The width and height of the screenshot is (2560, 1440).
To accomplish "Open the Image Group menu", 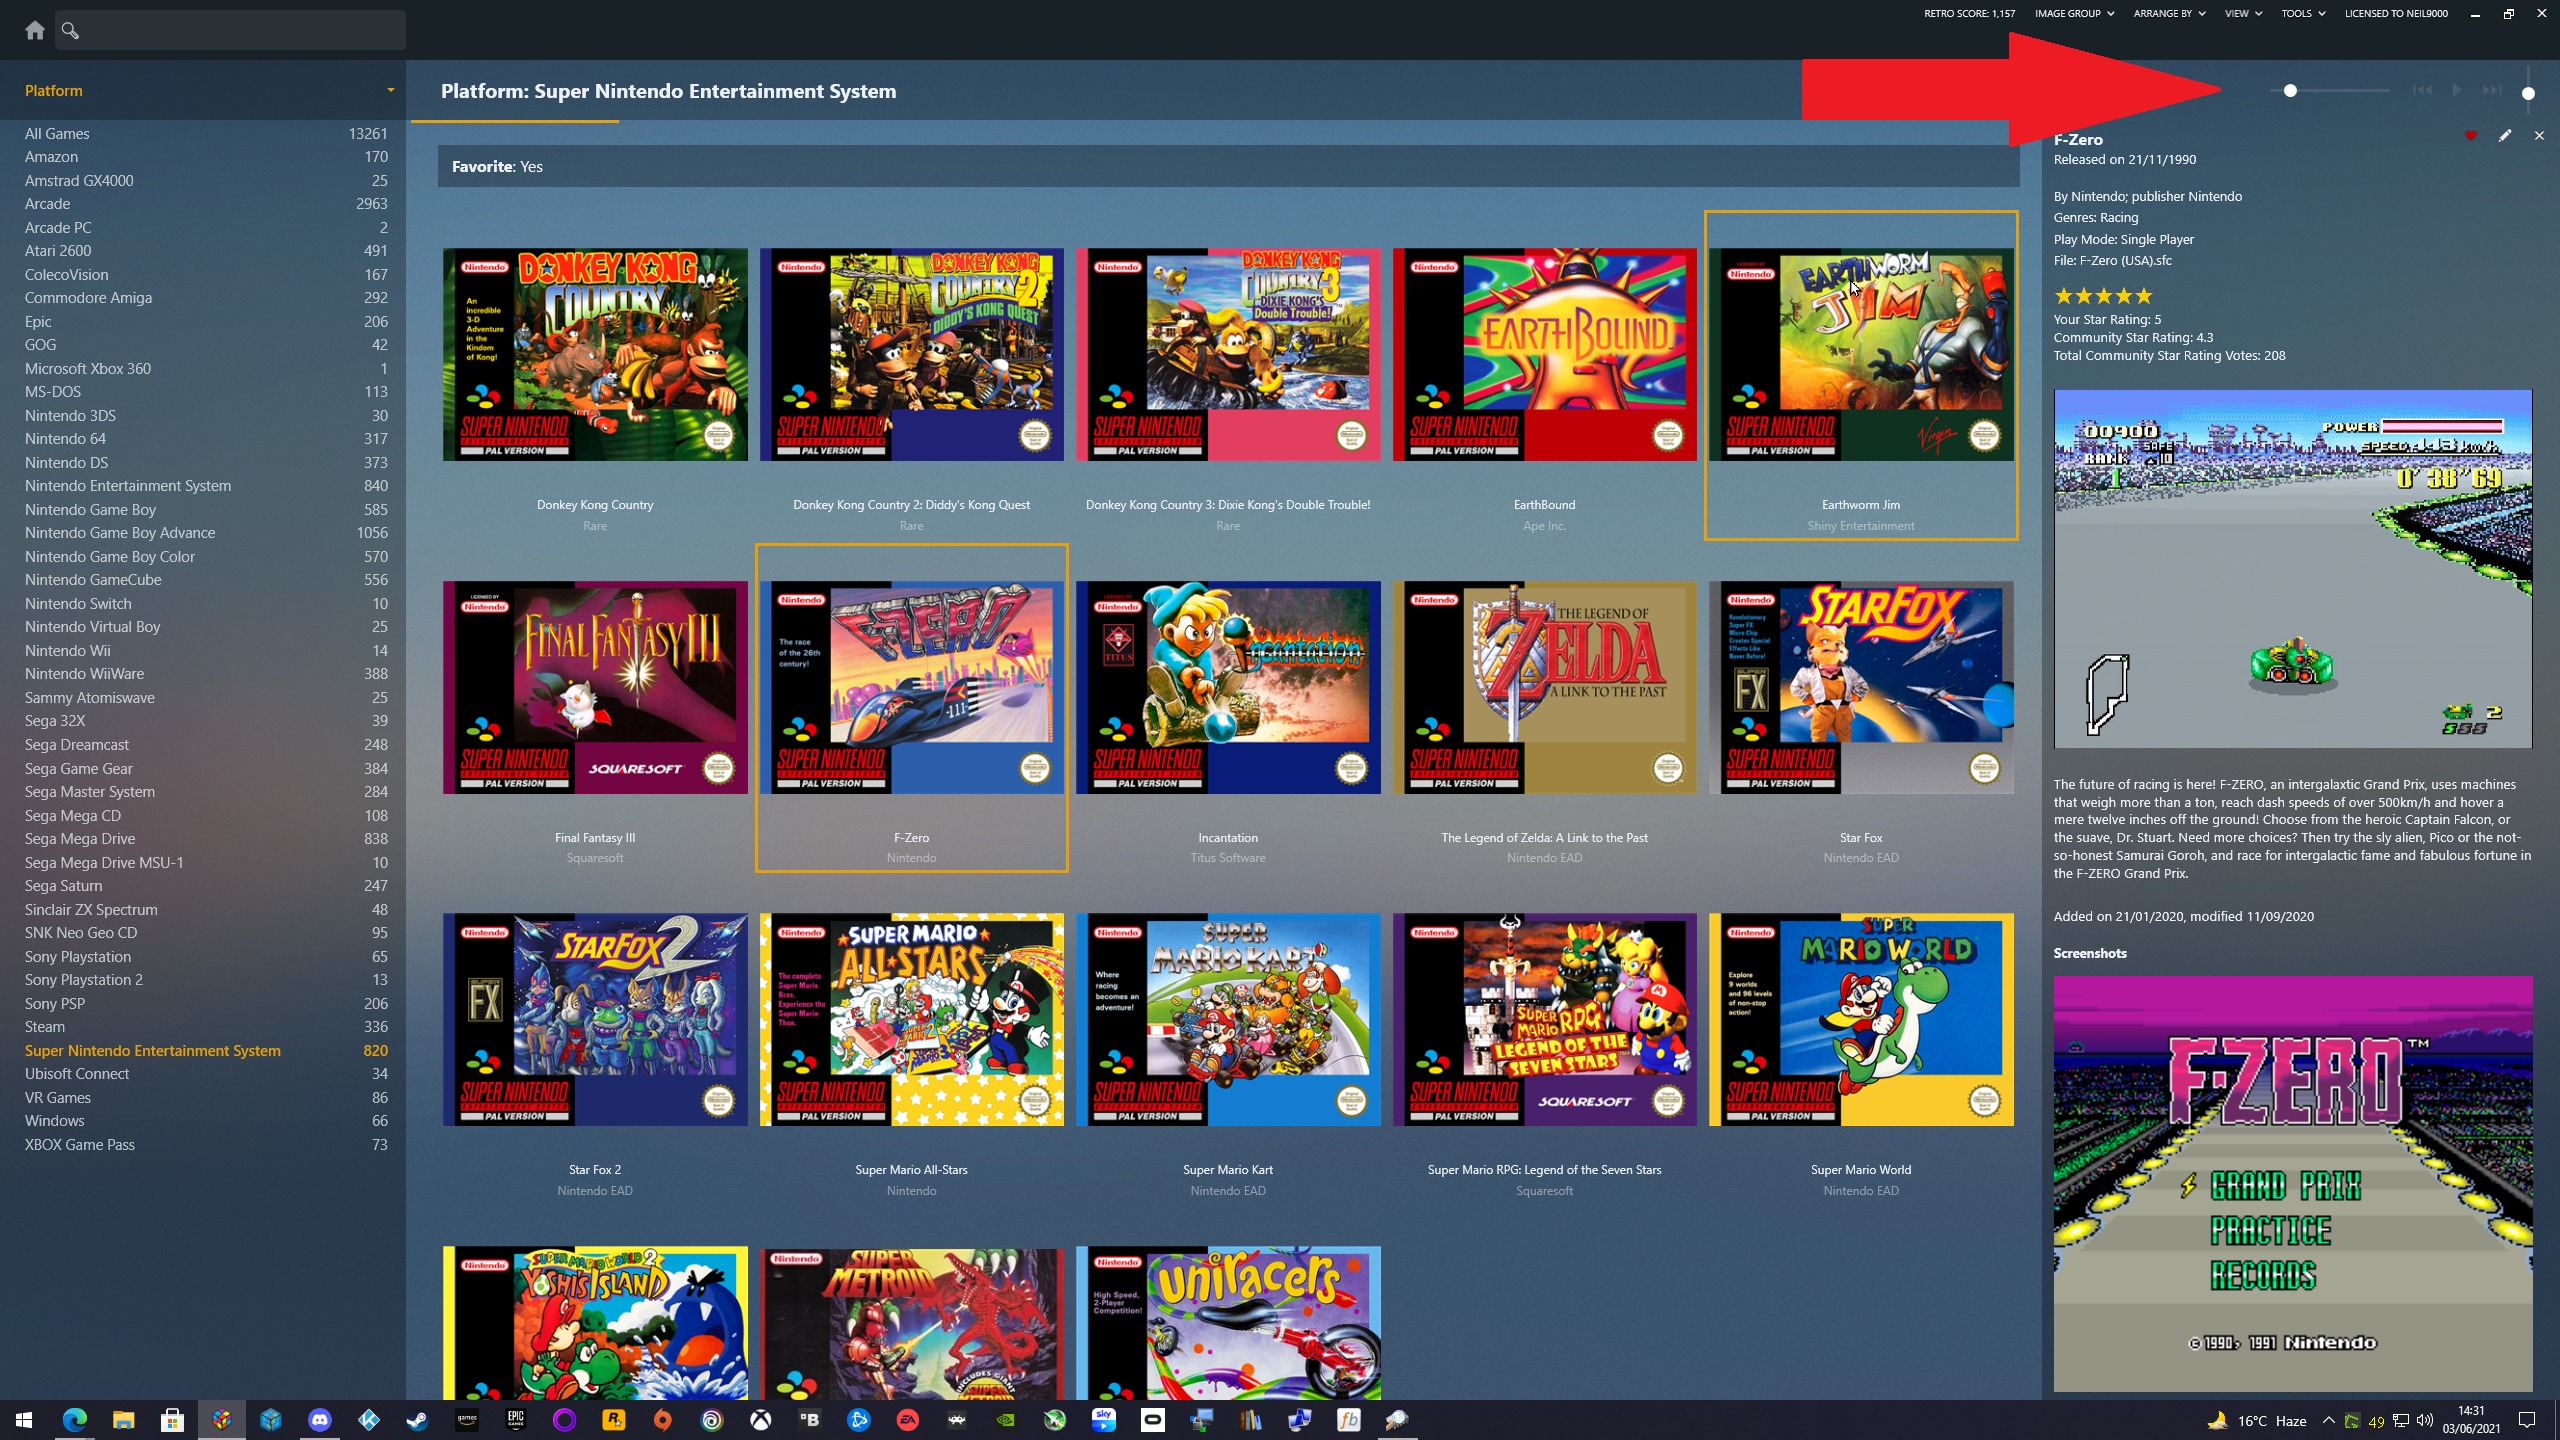I will click(x=2075, y=14).
